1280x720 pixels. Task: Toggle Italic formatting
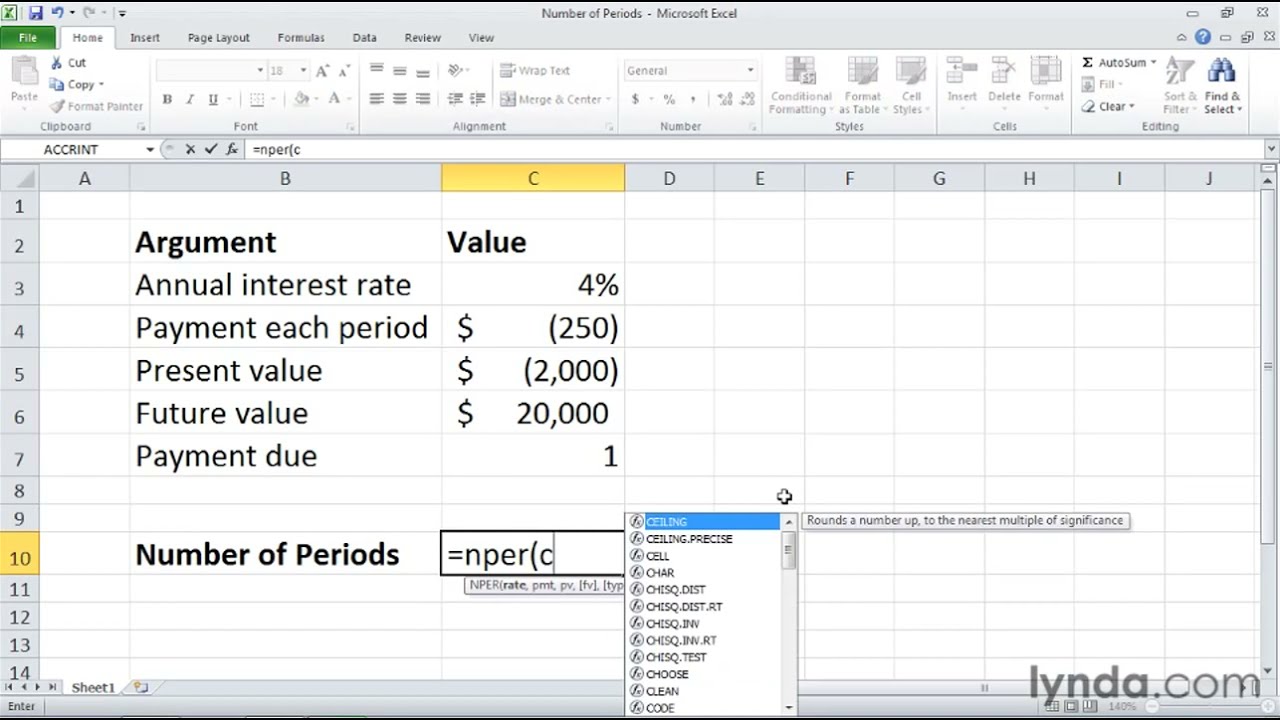(190, 99)
